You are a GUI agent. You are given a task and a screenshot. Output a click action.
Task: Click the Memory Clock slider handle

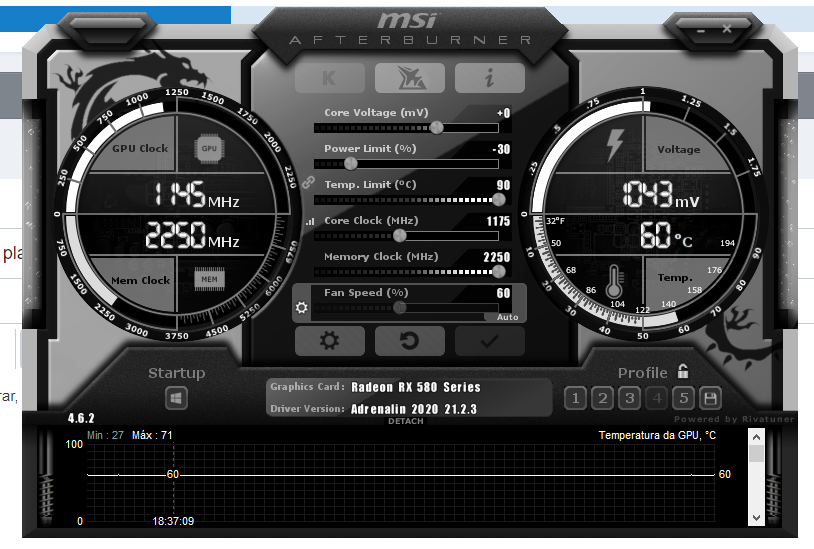pyautogui.click(x=499, y=272)
